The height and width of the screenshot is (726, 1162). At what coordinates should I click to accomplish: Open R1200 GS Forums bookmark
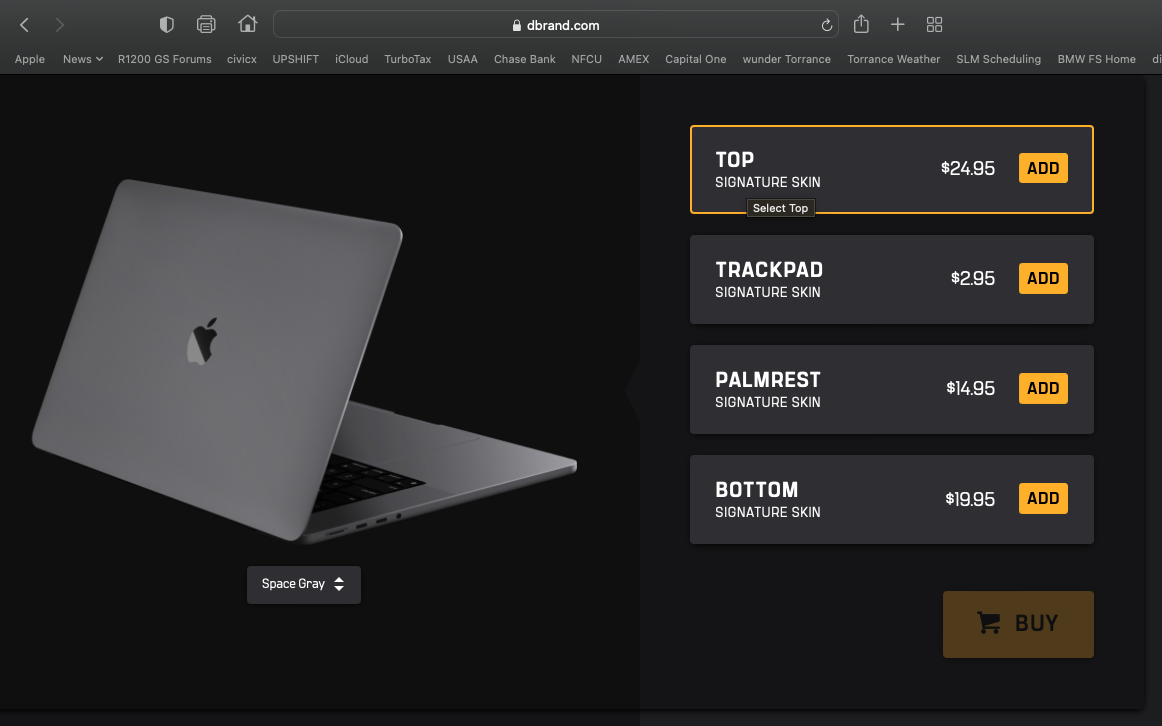[x=165, y=59]
